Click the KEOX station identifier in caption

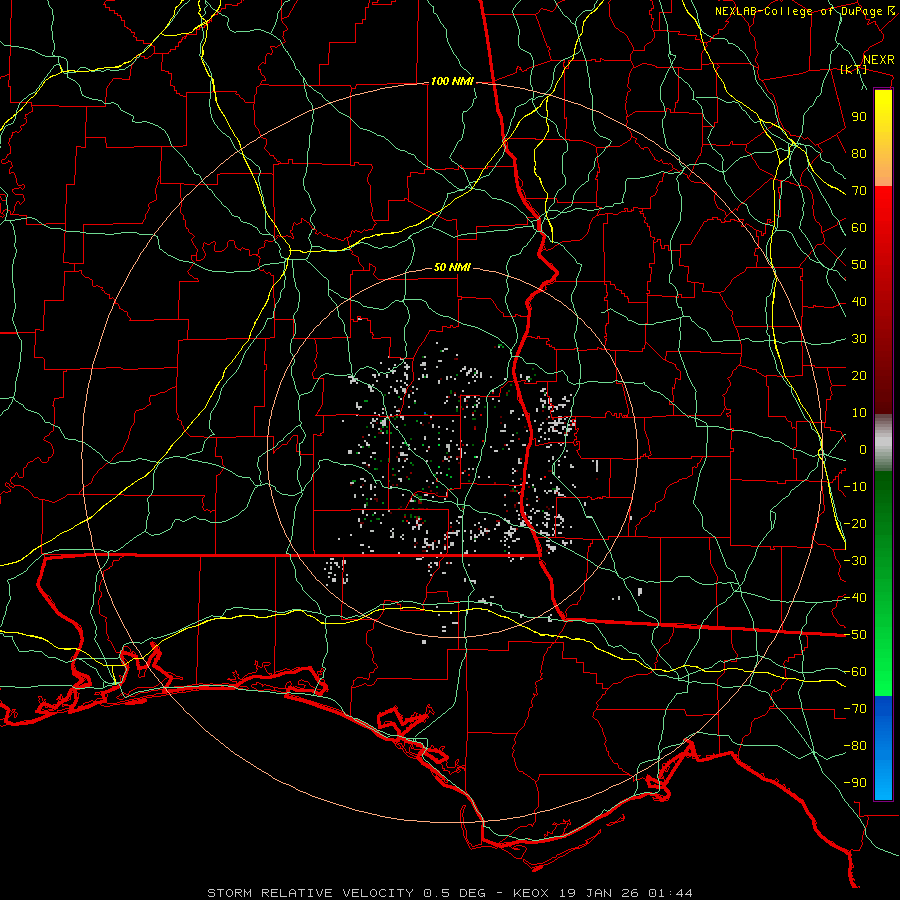pos(531,893)
